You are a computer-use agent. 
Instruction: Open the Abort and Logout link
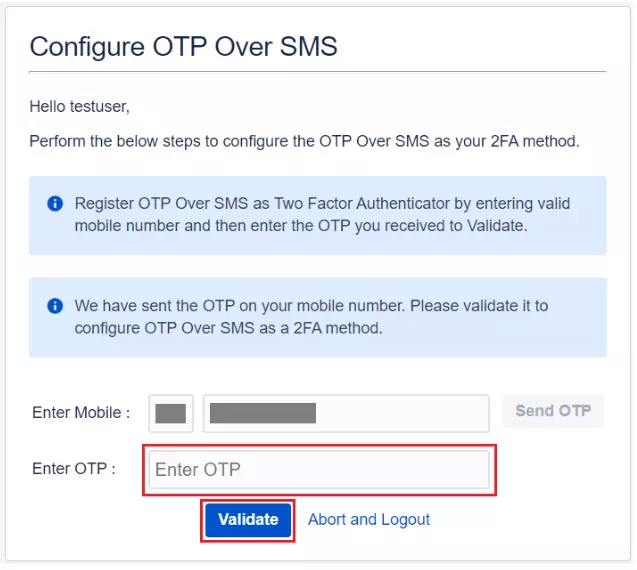click(x=369, y=520)
